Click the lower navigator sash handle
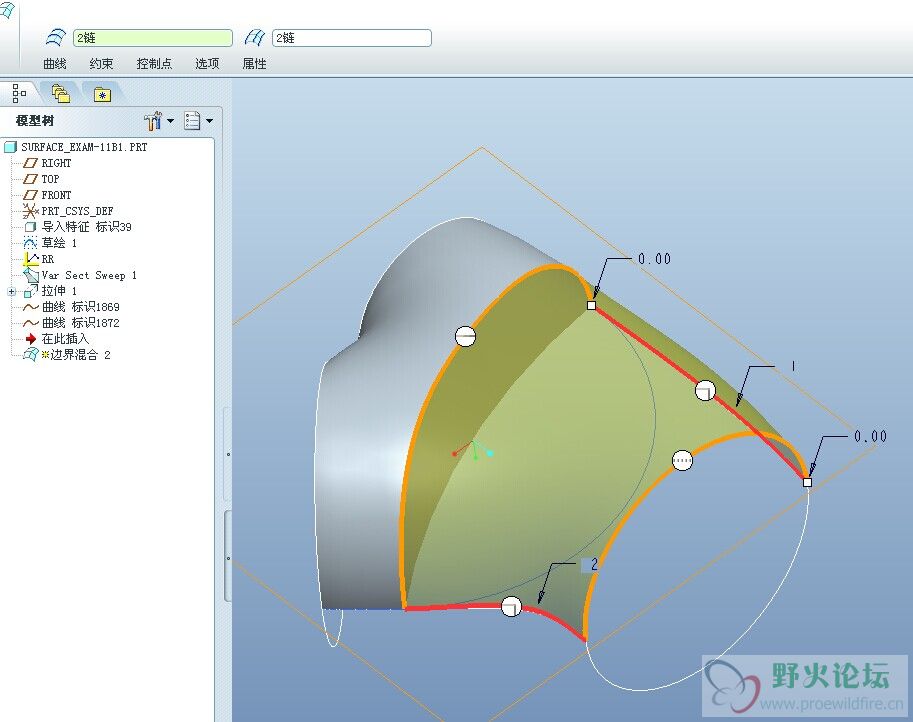913x722 pixels. pyautogui.click(x=228, y=557)
